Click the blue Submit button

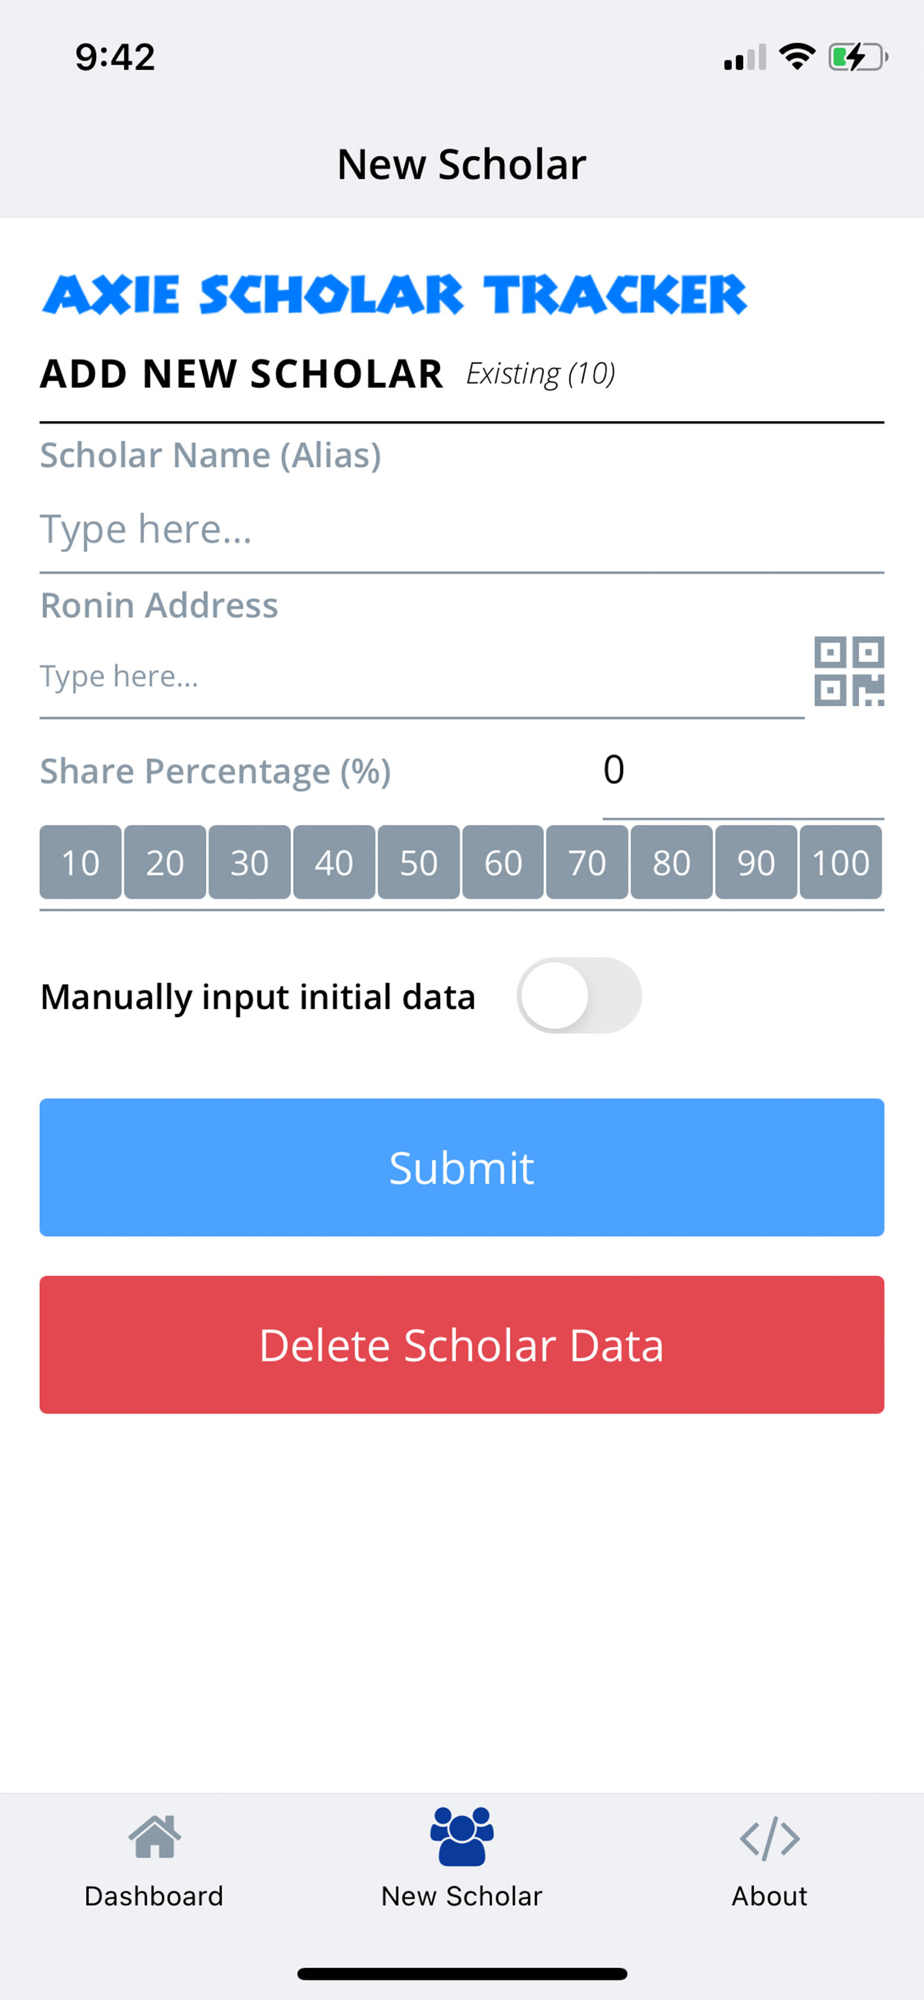coord(462,1167)
